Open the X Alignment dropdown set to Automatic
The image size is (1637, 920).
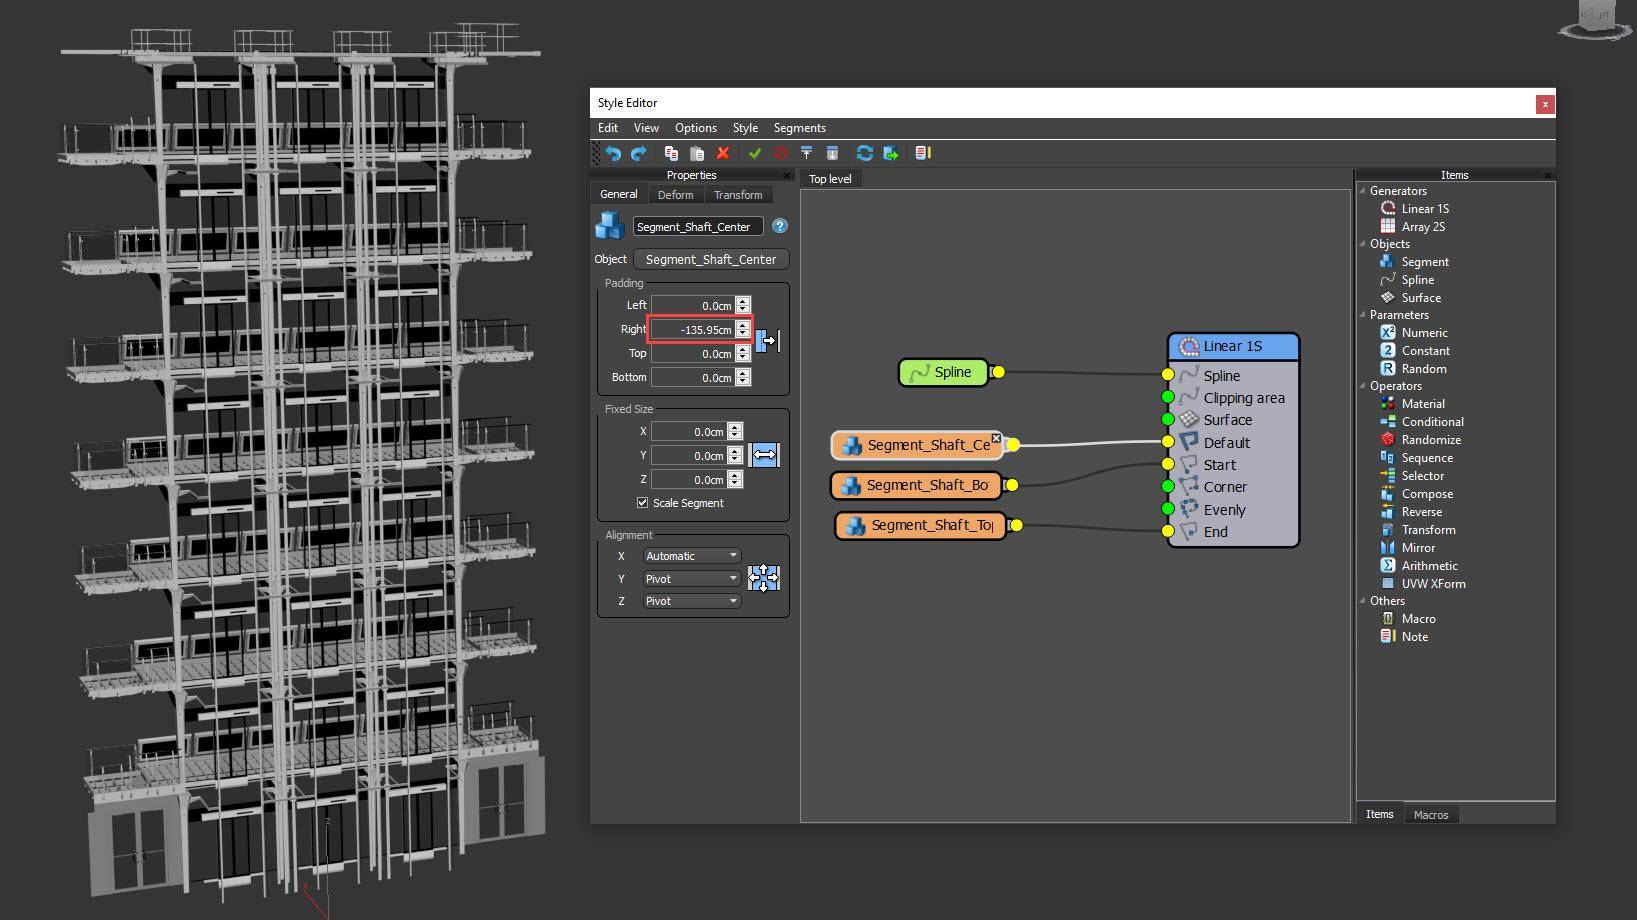[x=691, y=555]
